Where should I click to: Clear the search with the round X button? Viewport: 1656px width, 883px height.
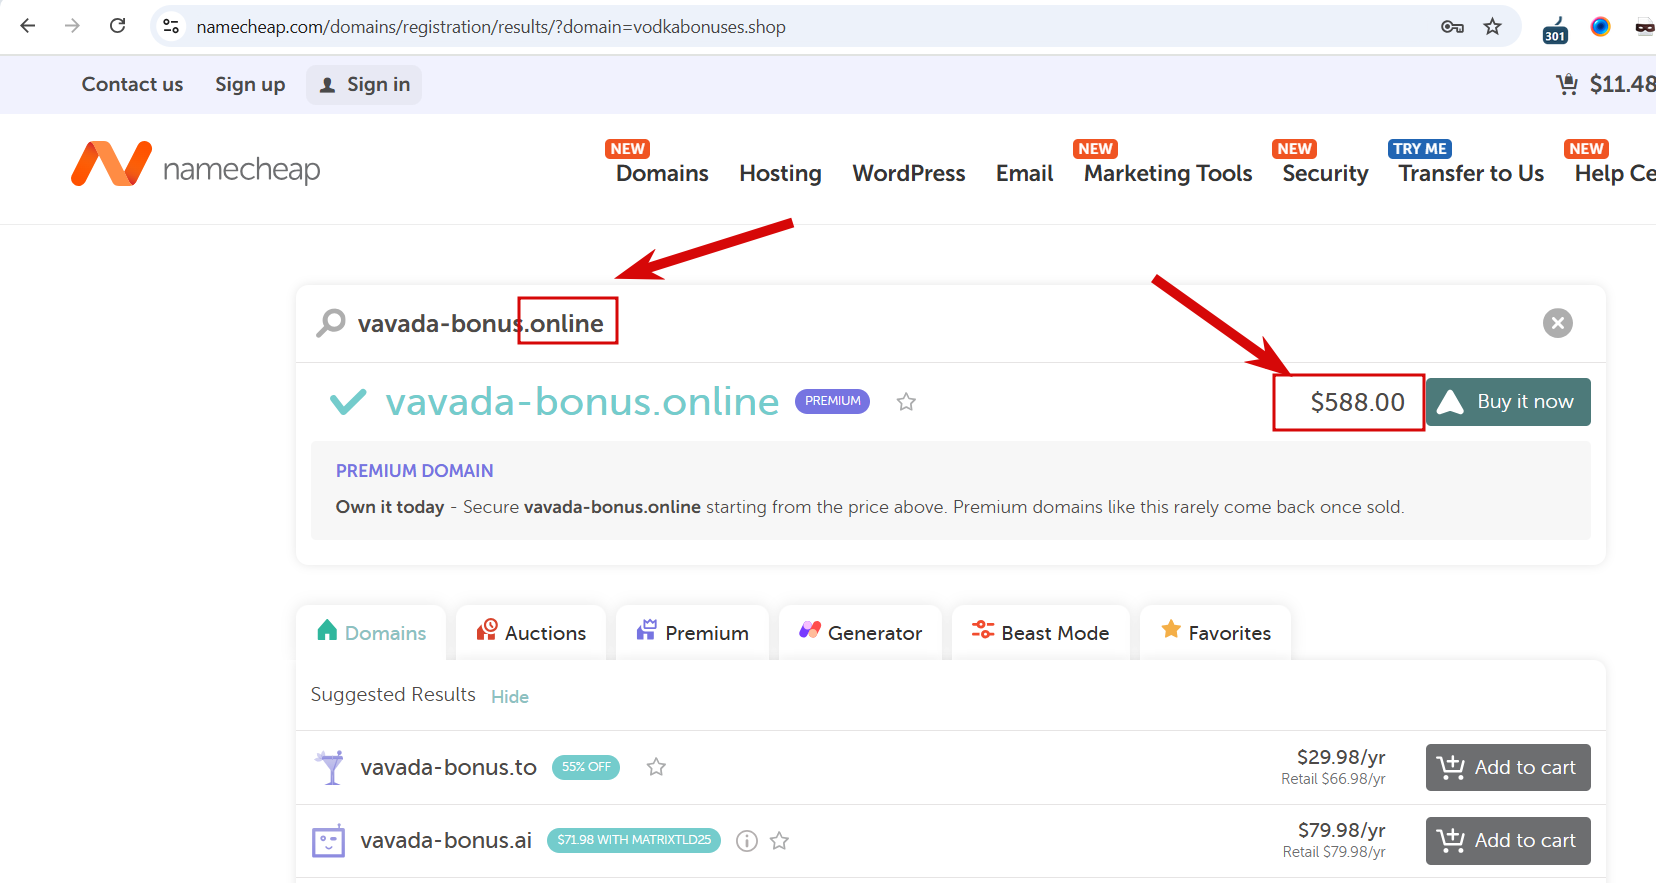click(x=1557, y=323)
